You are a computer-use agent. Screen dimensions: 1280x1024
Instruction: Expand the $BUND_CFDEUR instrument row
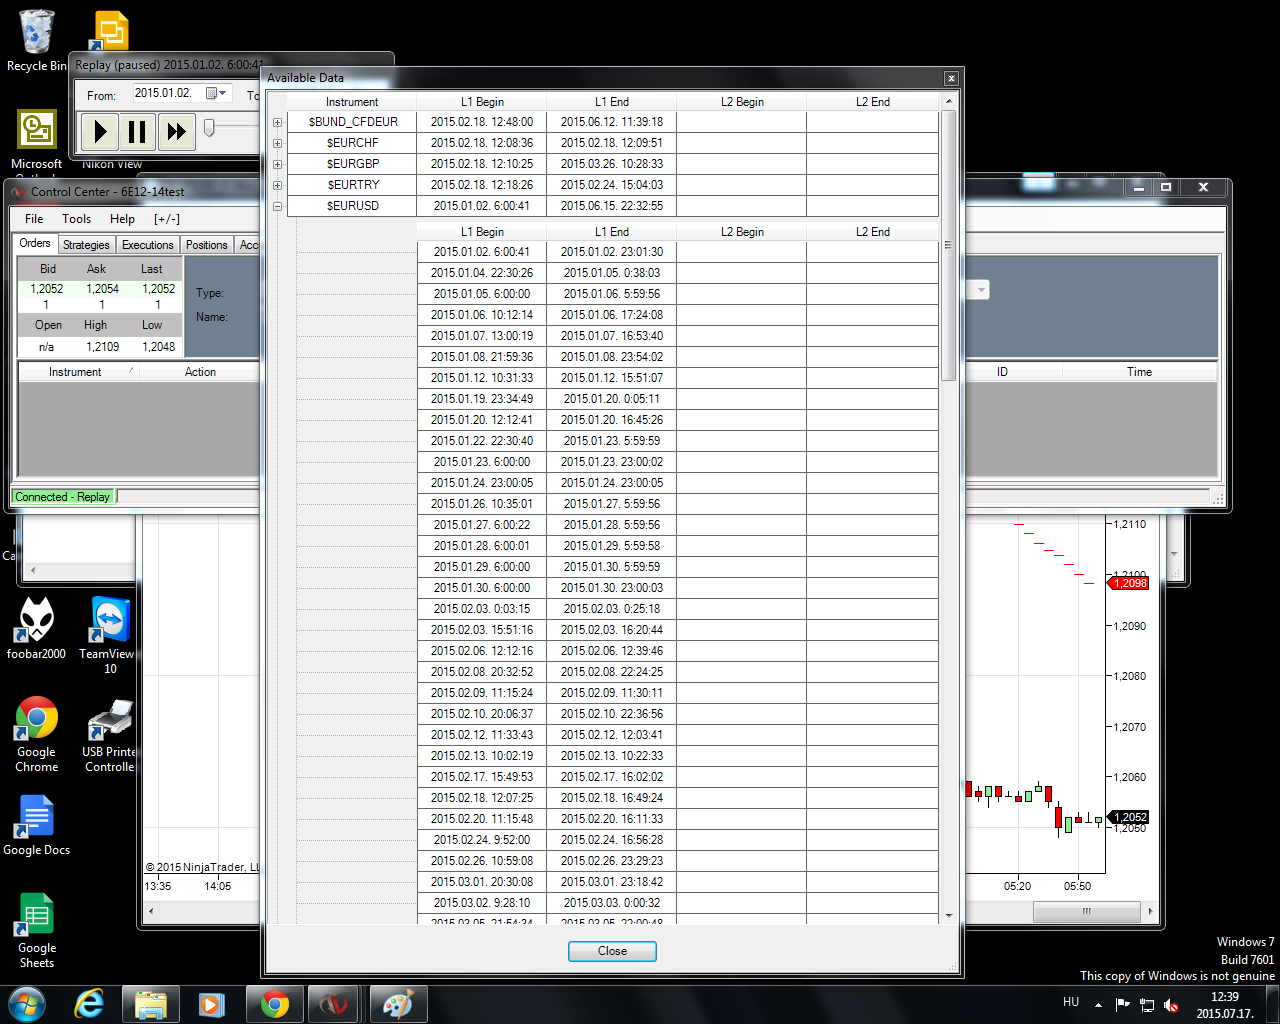click(277, 122)
